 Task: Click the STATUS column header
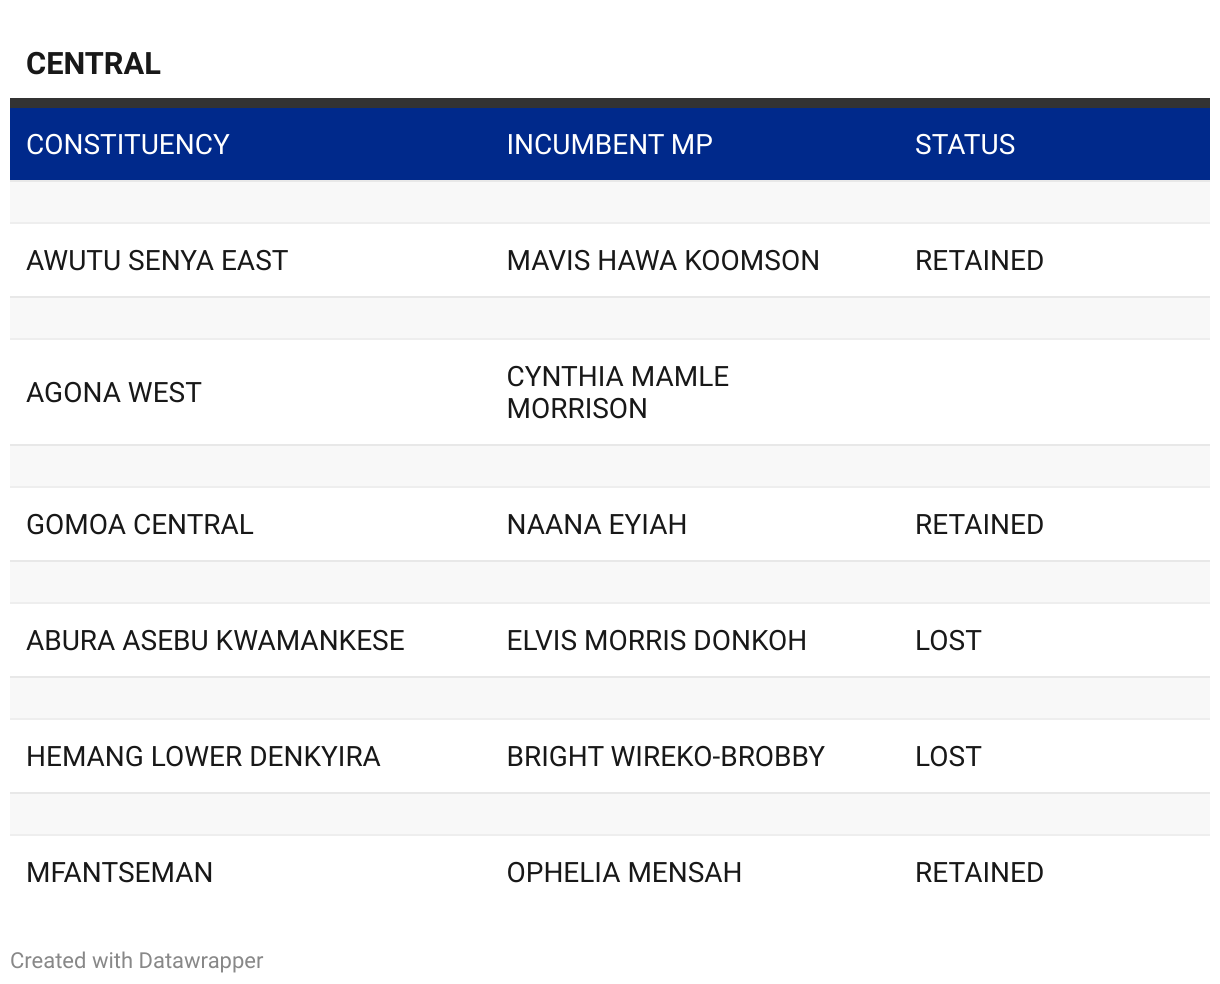coord(964,145)
